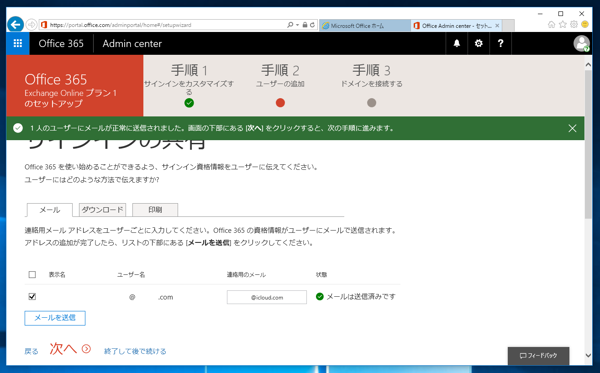Click the green sent-status check icon
Viewport: 600px width, 373px height.
pos(320,296)
